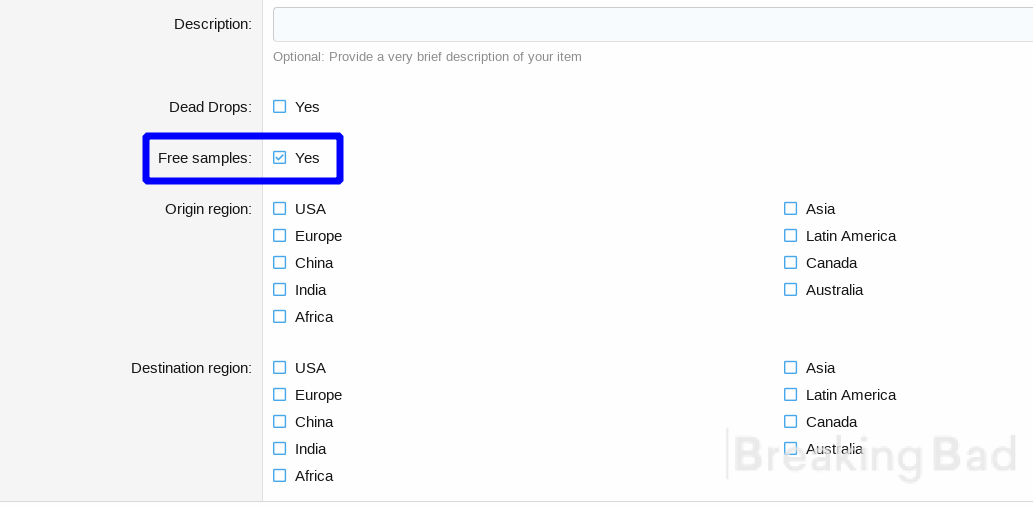Select Canada as Origin region
This screenshot has width=1033, height=506.
click(x=791, y=263)
